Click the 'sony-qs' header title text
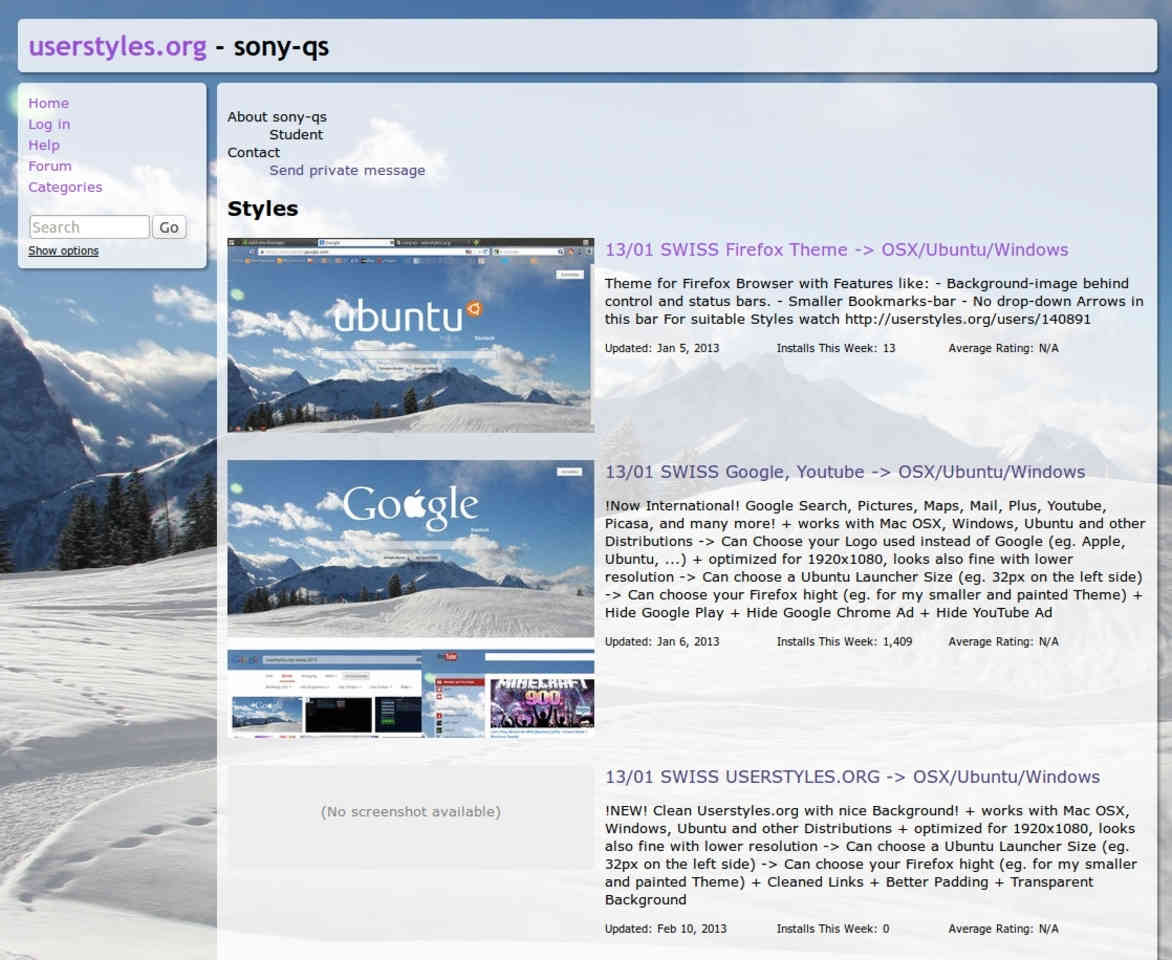The width and height of the screenshot is (1172, 960). tap(281, 46)
